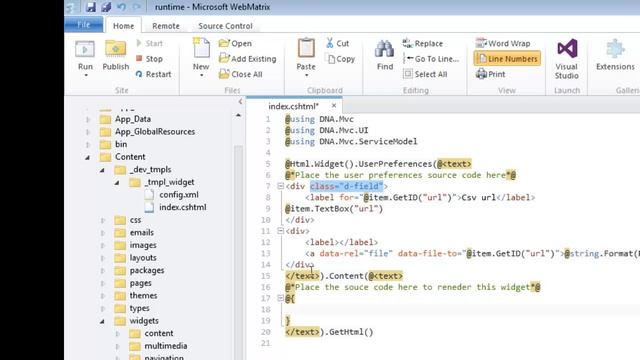This screenshot has width=640, height=360.
Task: Start the site
Action: click(149, 43)
